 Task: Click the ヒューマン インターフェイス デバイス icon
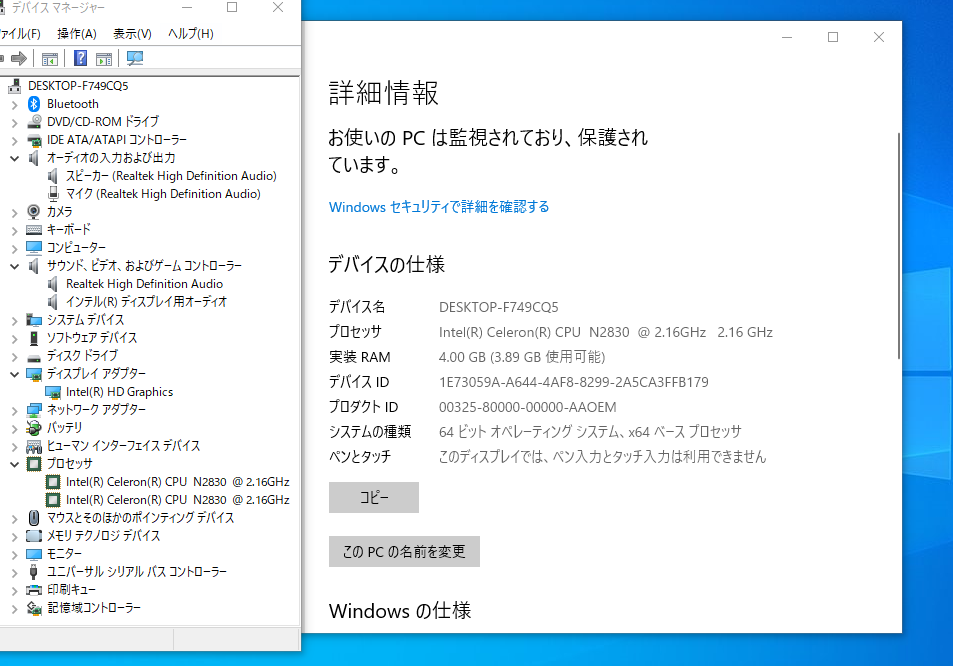tap(34, 446)
